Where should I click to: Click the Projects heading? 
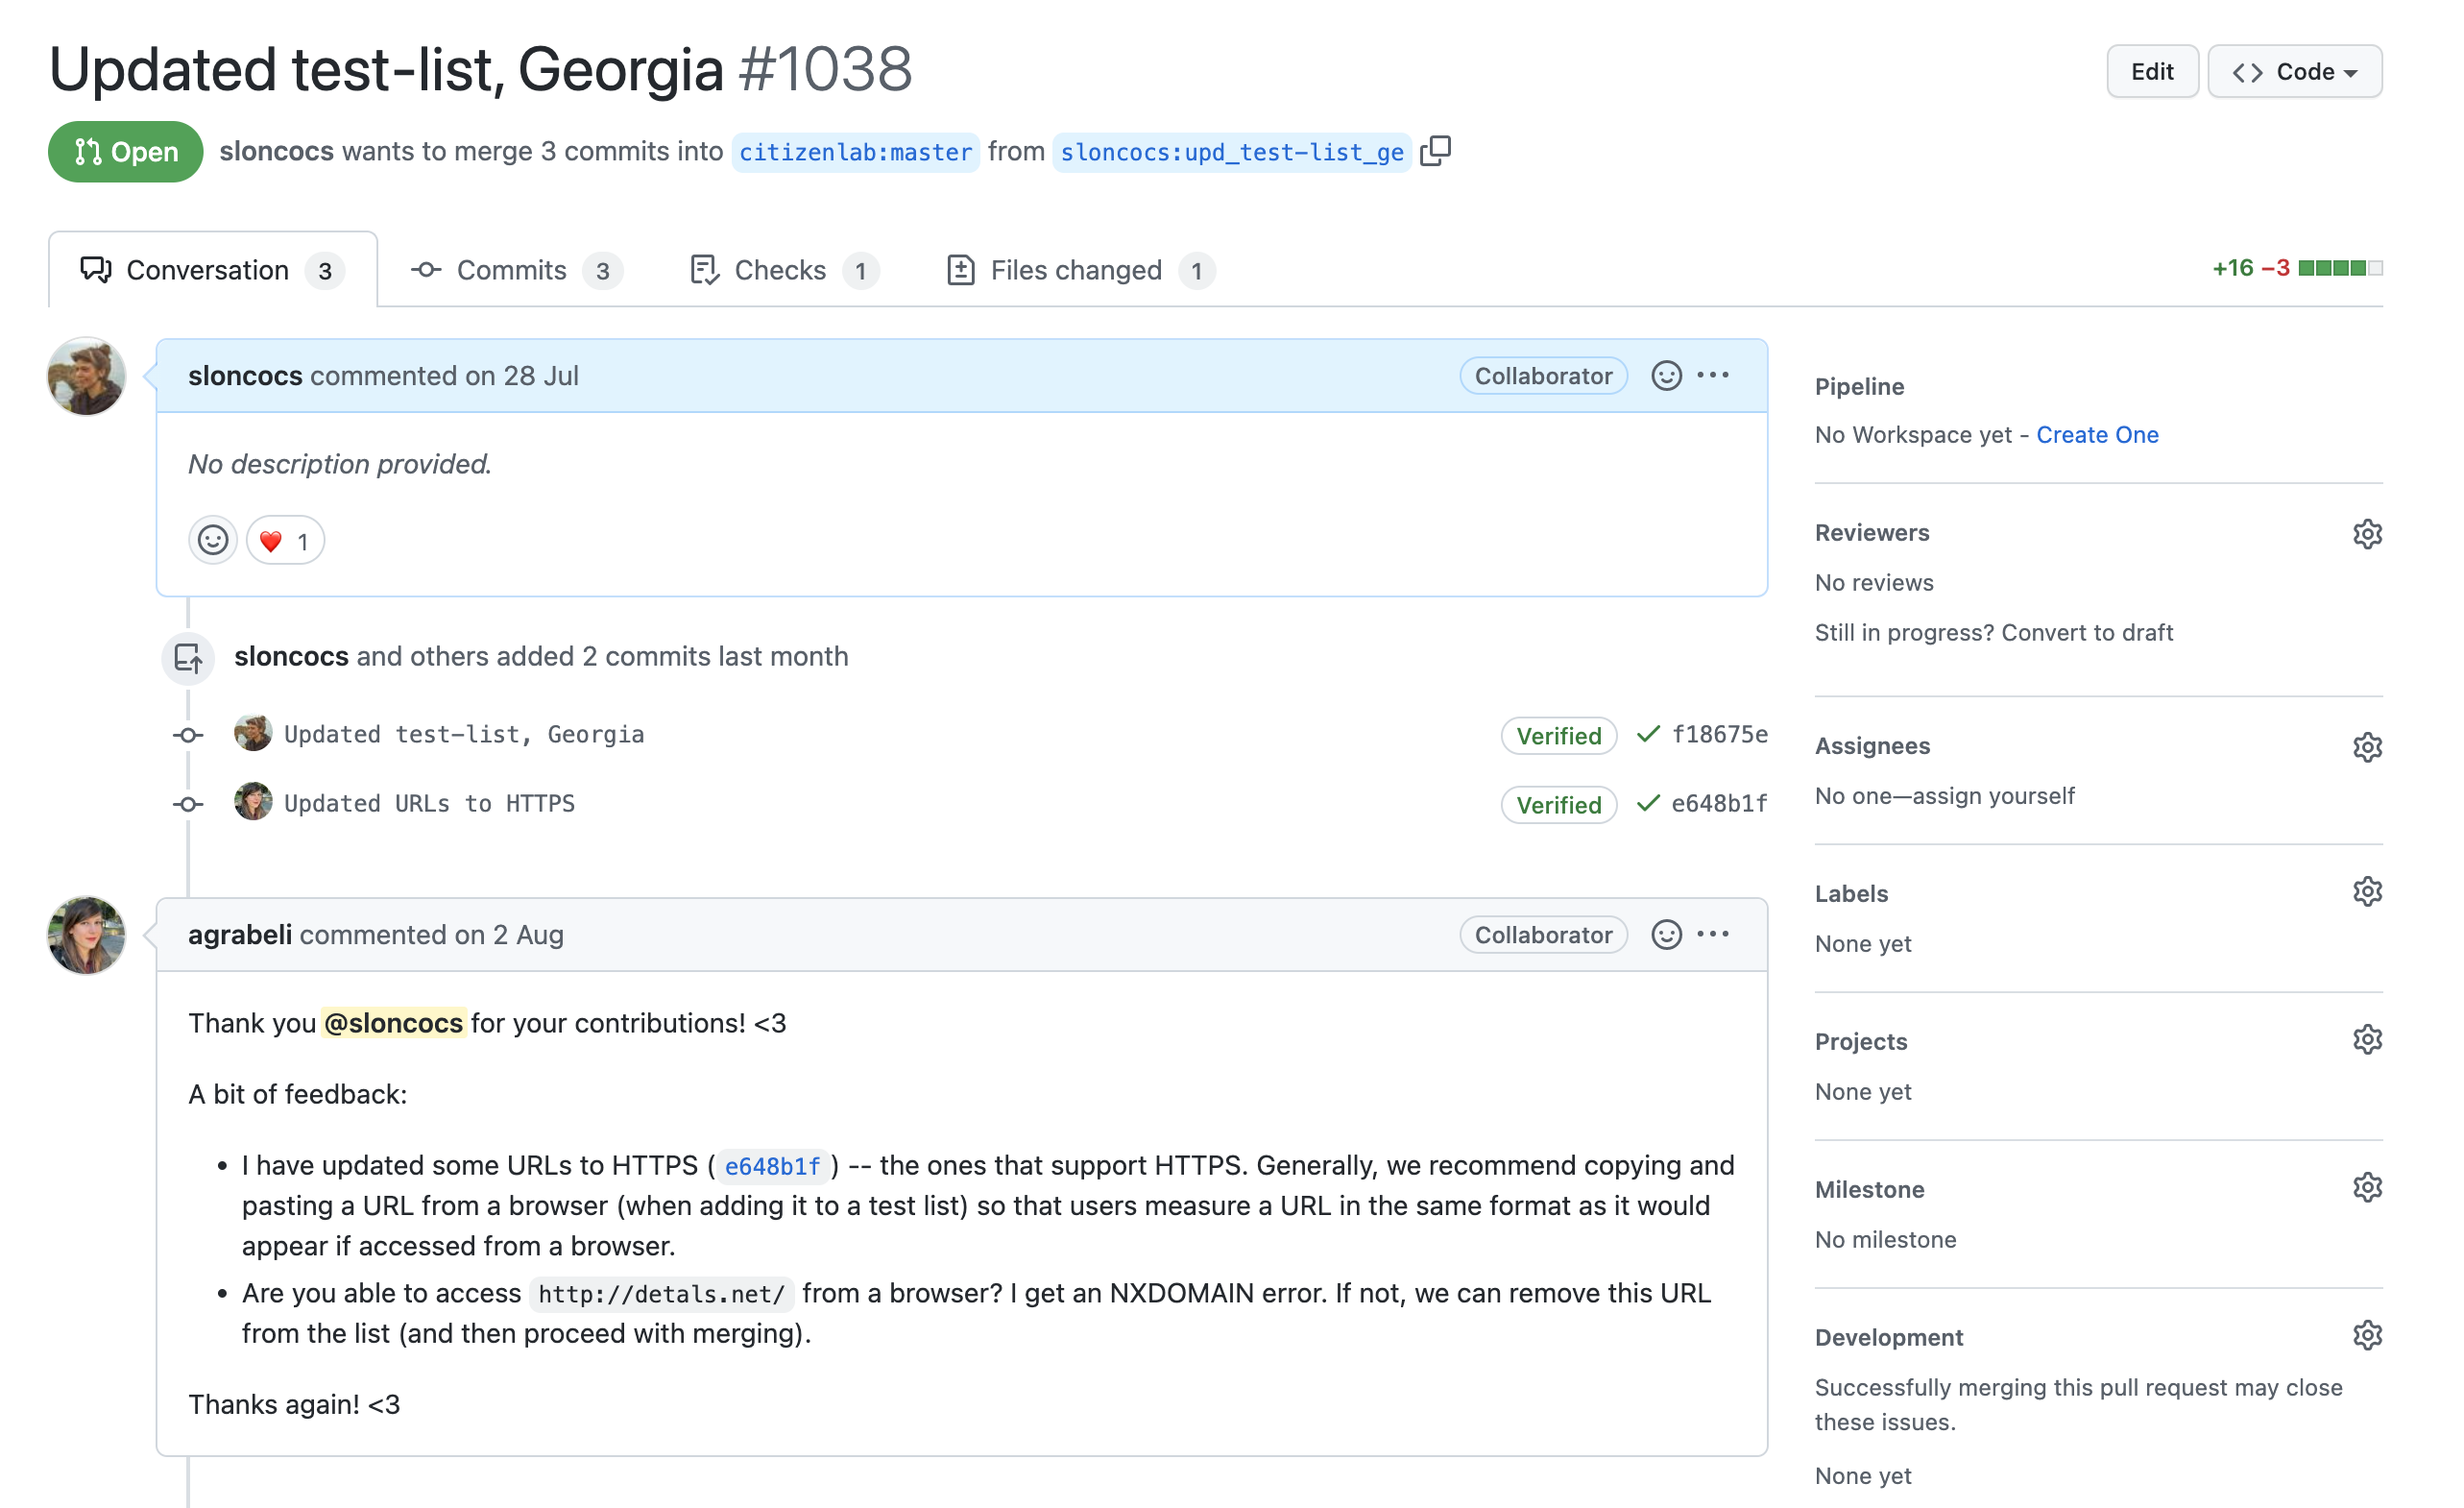point(1861,1042)
